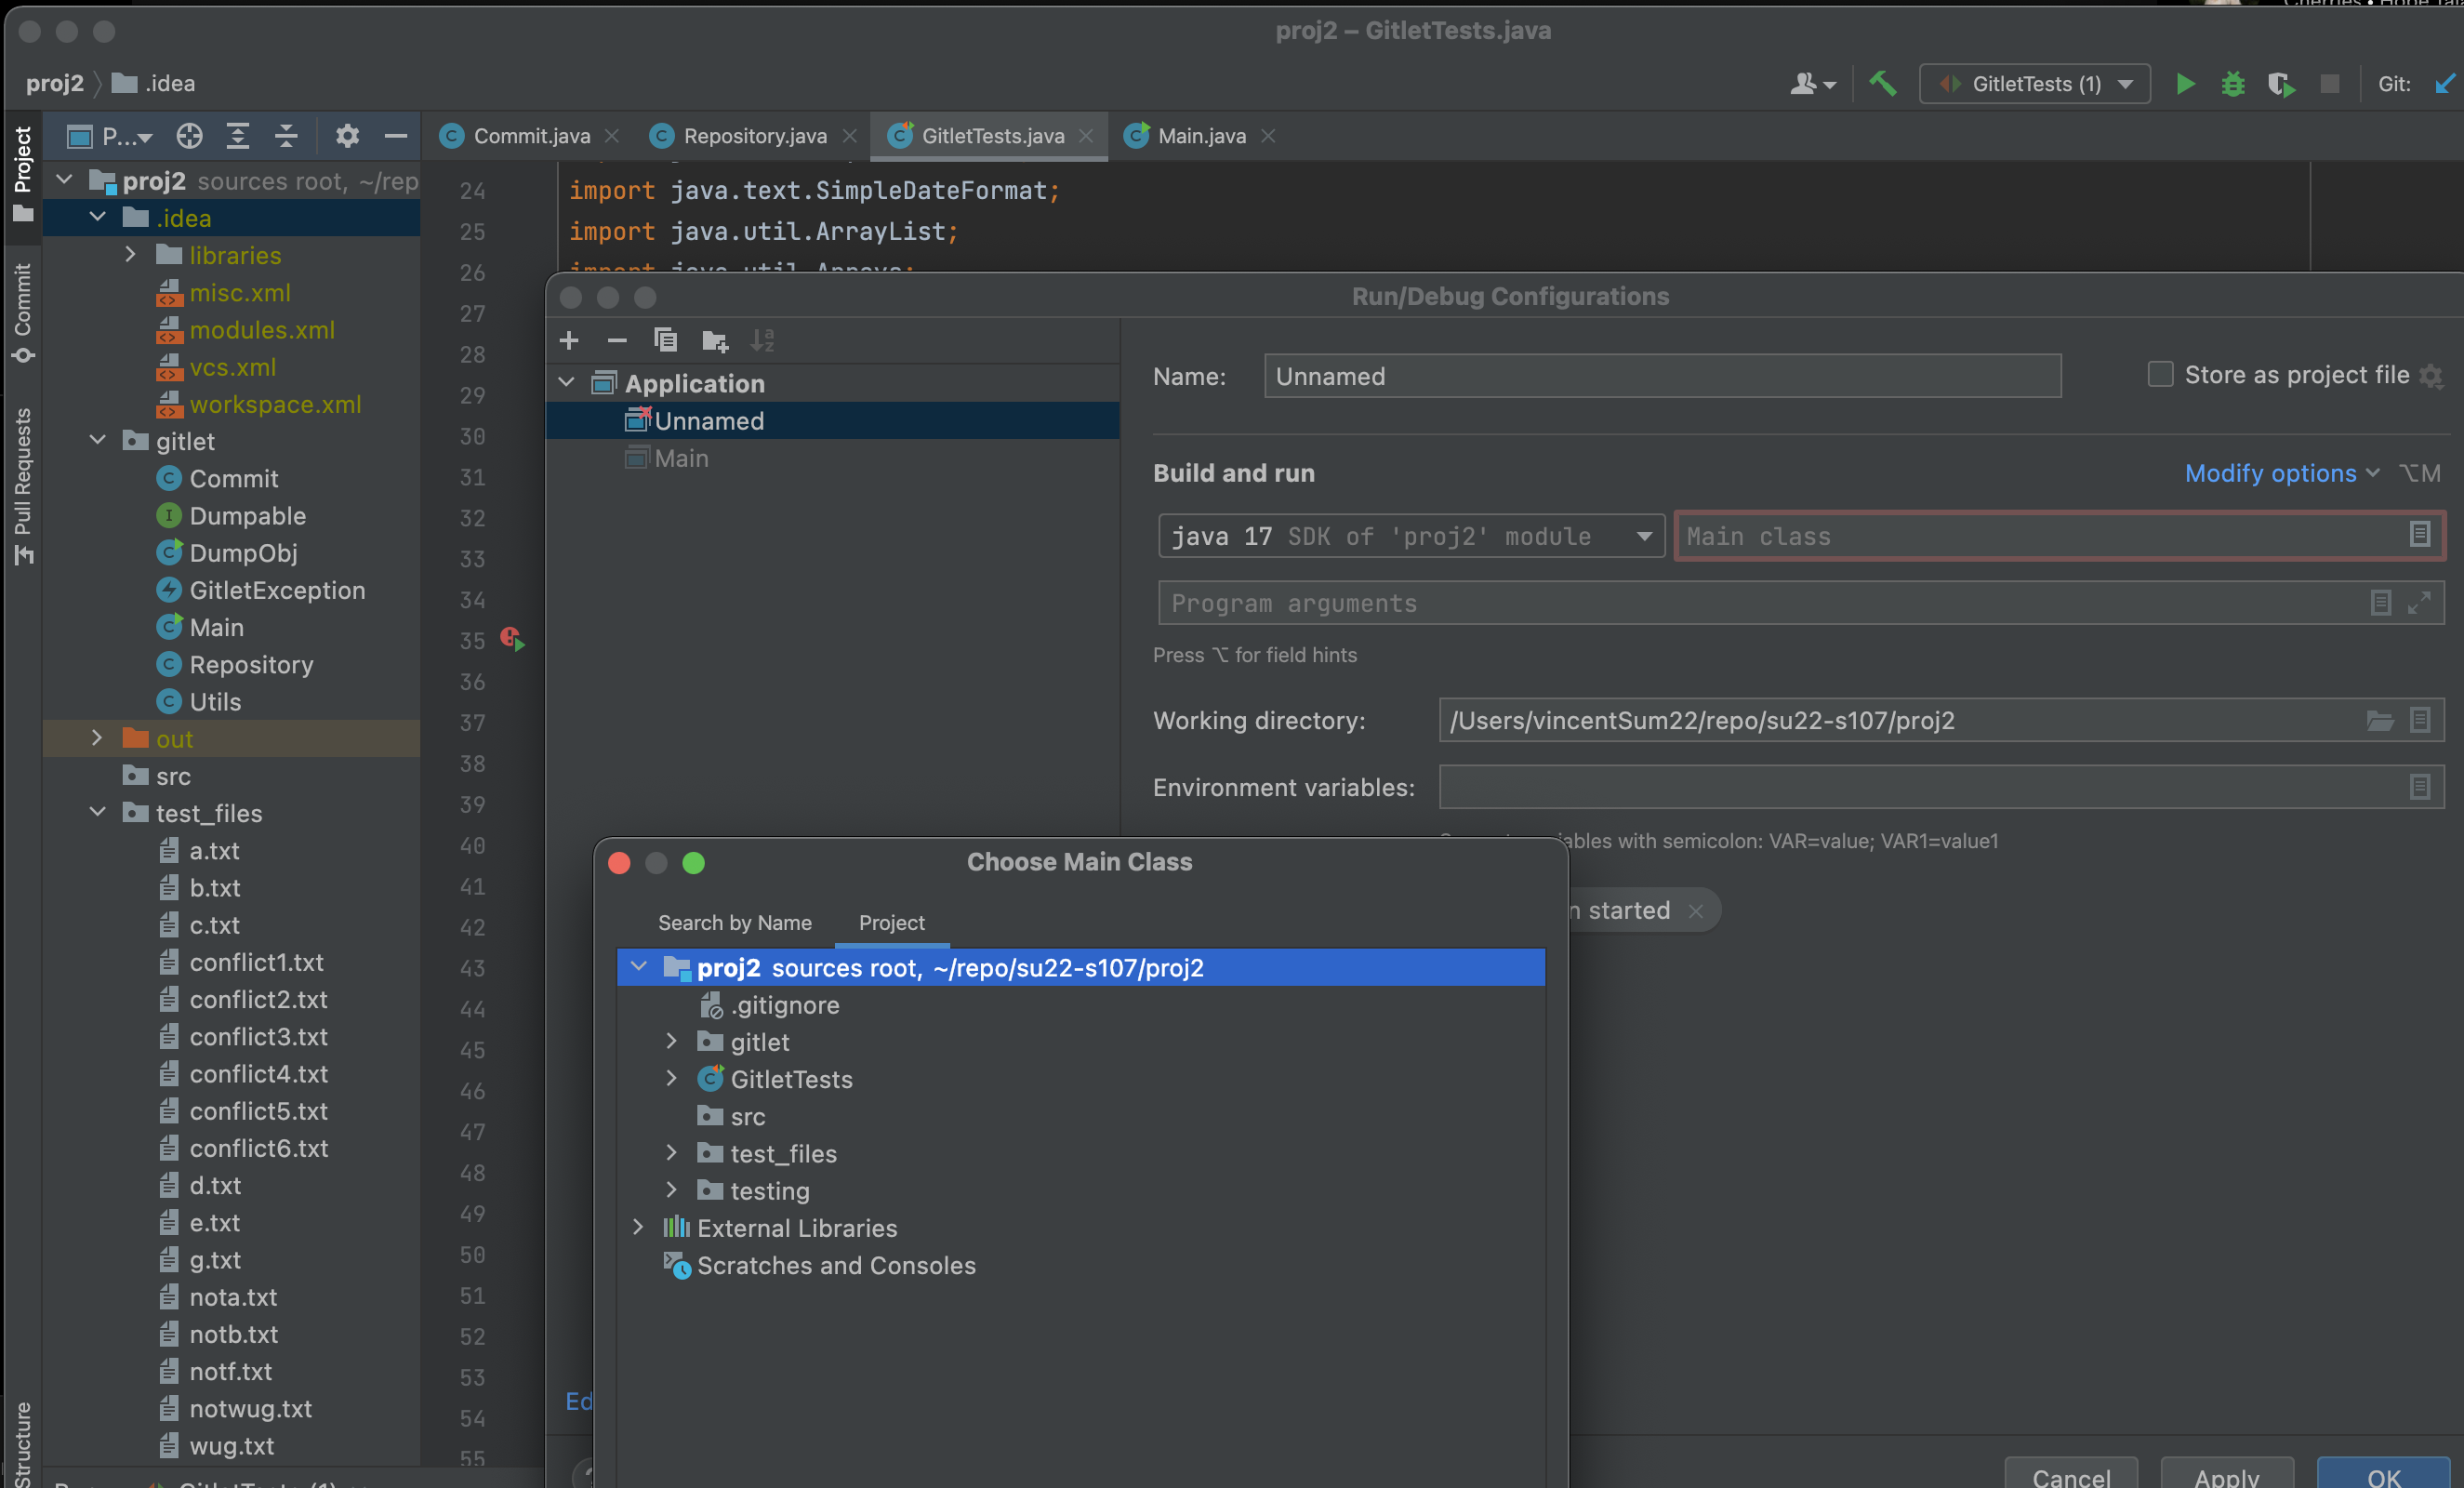
Task: Click the Program arguments input field
Action: coord(1760,603)
